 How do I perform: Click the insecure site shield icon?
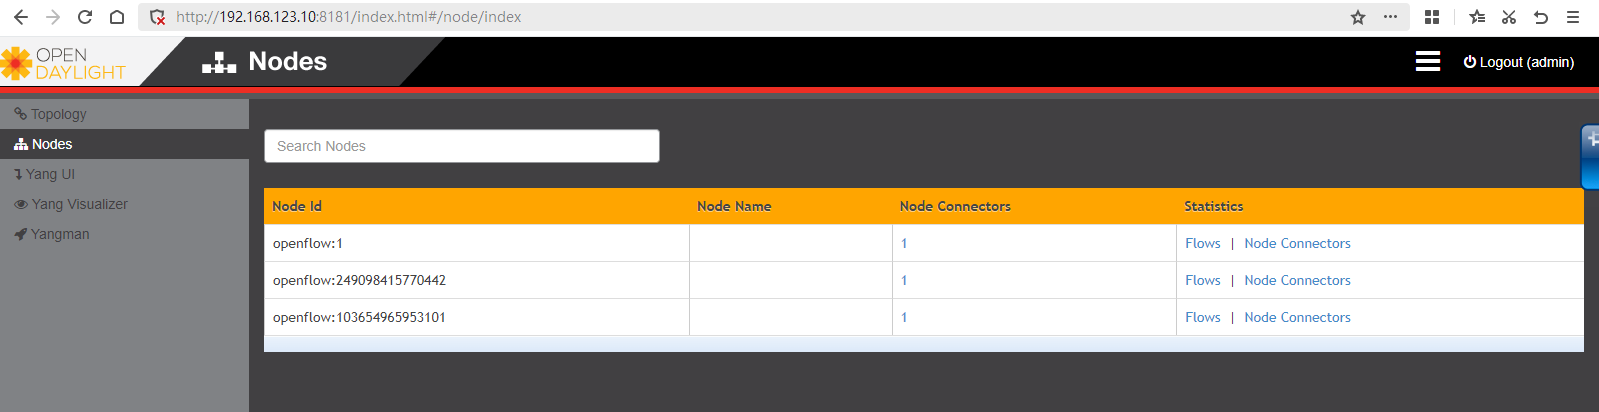[x=157, y=17]
